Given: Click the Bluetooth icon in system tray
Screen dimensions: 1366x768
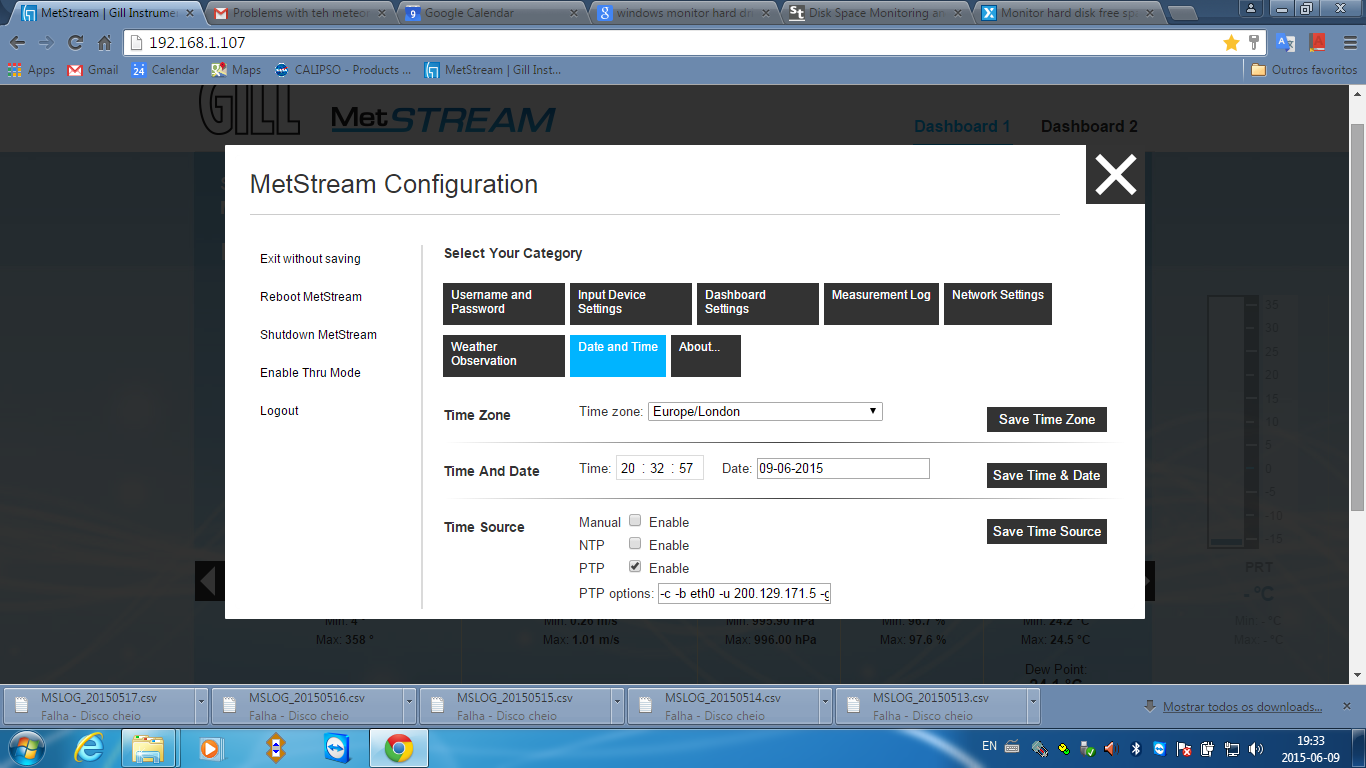Looking at the screenshot, I should click(x=1136, y=748).
